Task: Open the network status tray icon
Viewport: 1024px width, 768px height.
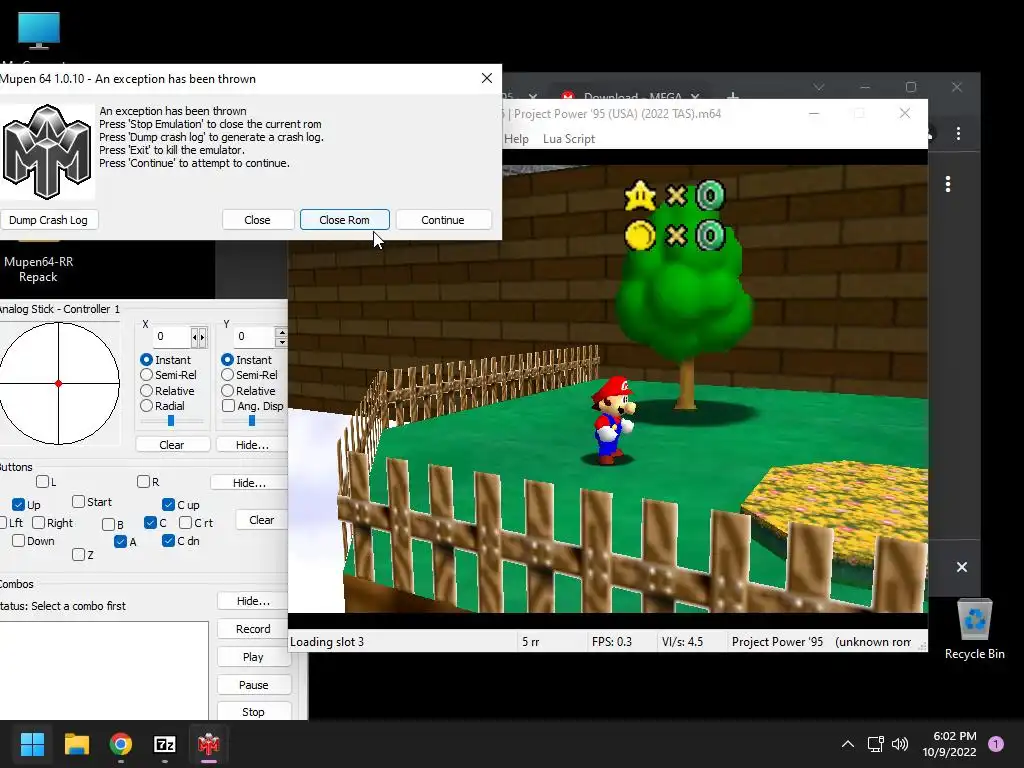Action: (875, 744)
